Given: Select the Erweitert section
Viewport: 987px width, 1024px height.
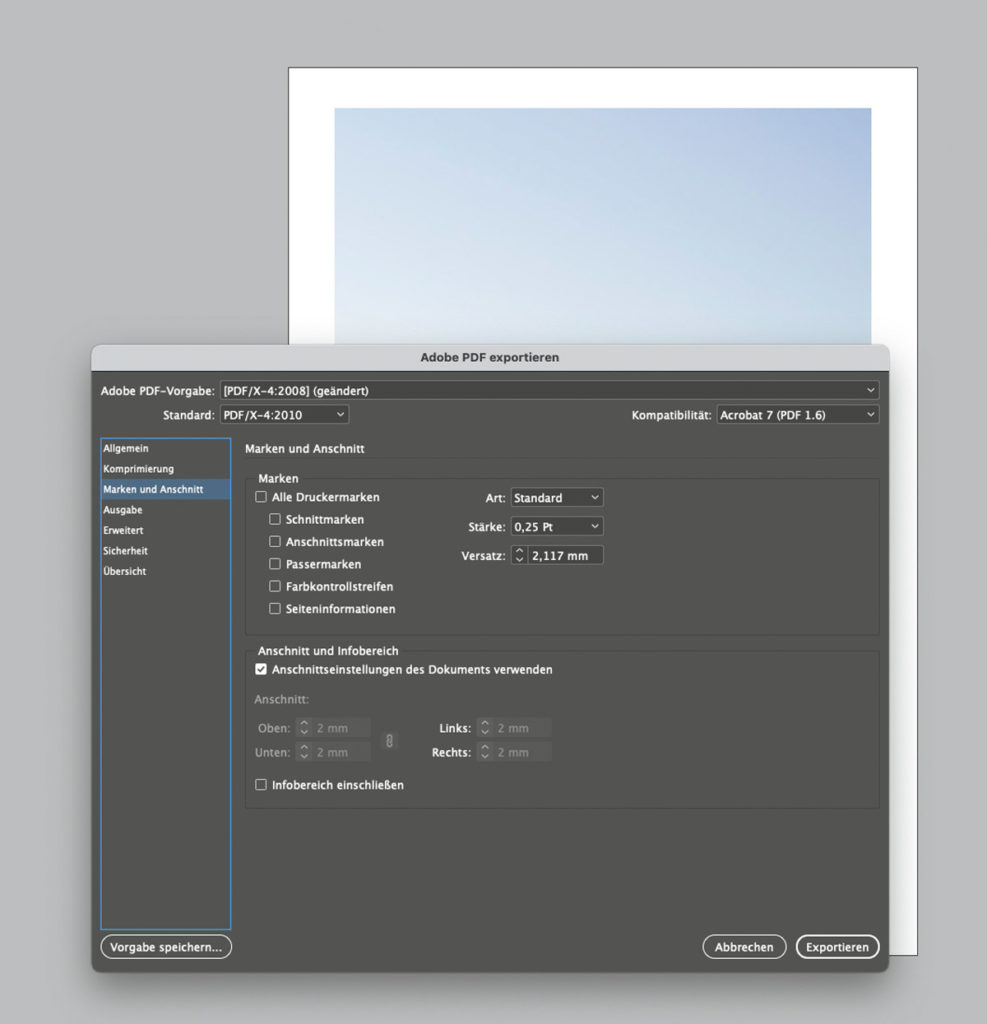Looking at the screenshot, I should click(x=165, y=530).
